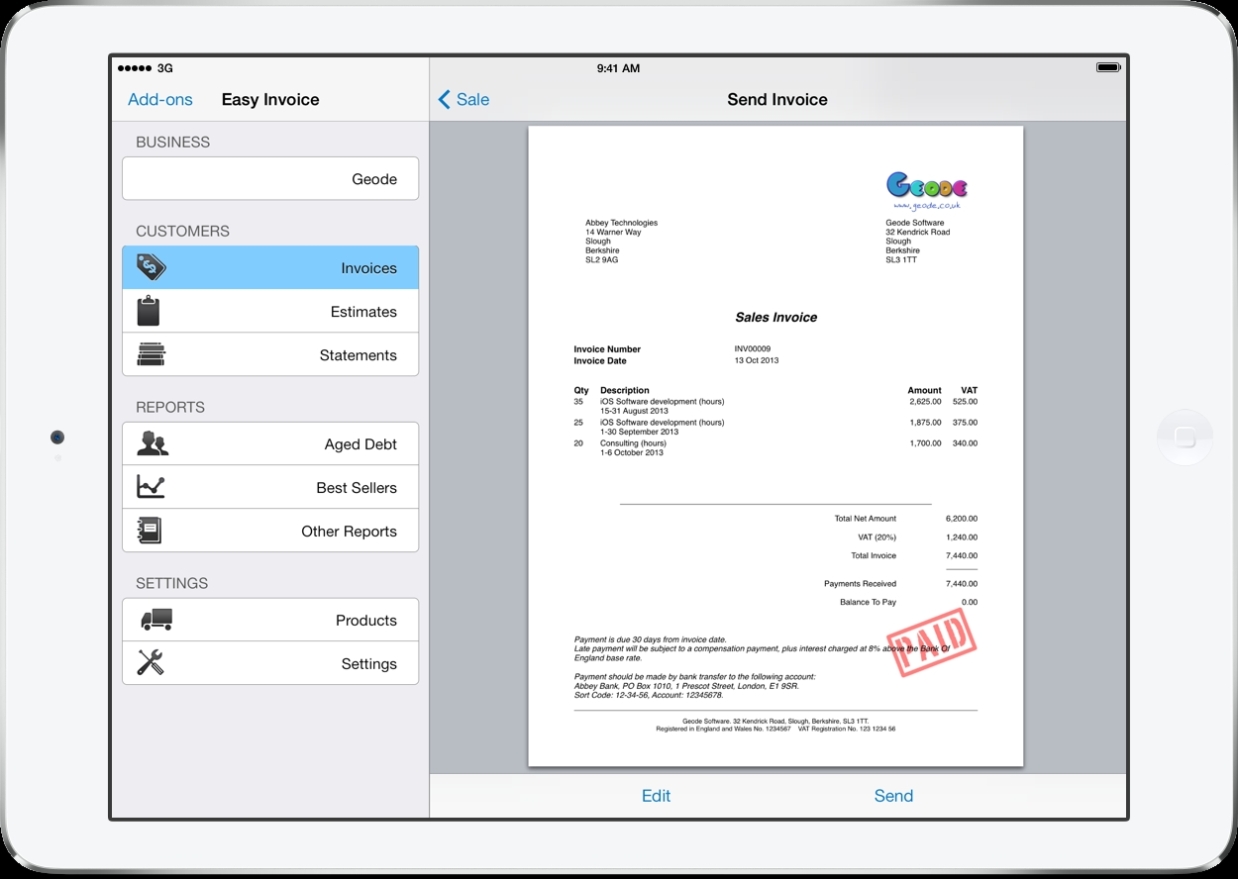Tap the battery icon in status bar
Viewport: 1238px width, 879px height.
pos(1108,67)
